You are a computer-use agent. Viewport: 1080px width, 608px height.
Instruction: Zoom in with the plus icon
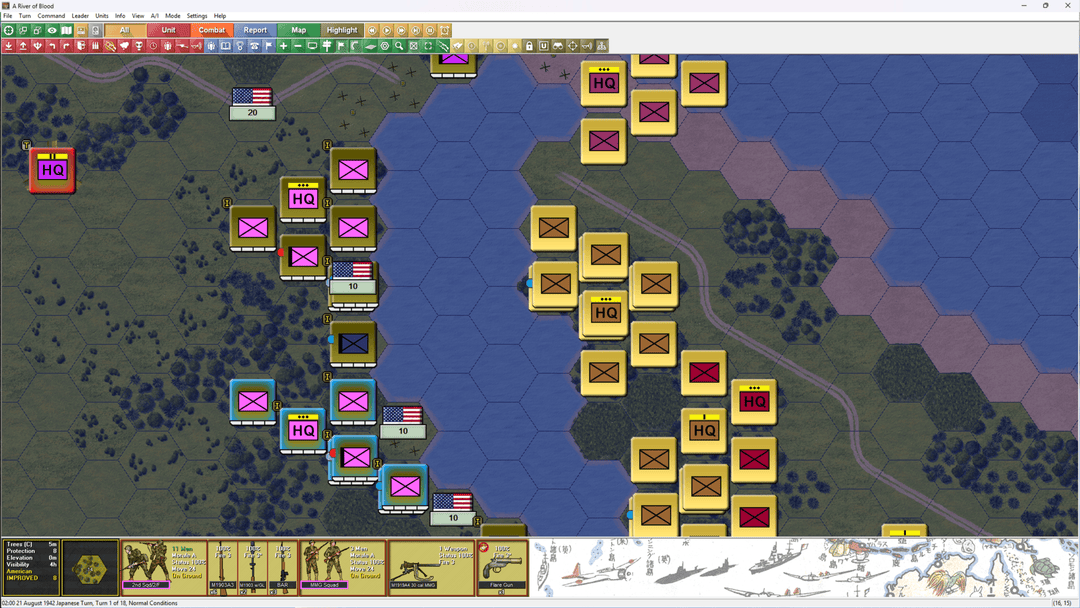[x=283, y=46]
